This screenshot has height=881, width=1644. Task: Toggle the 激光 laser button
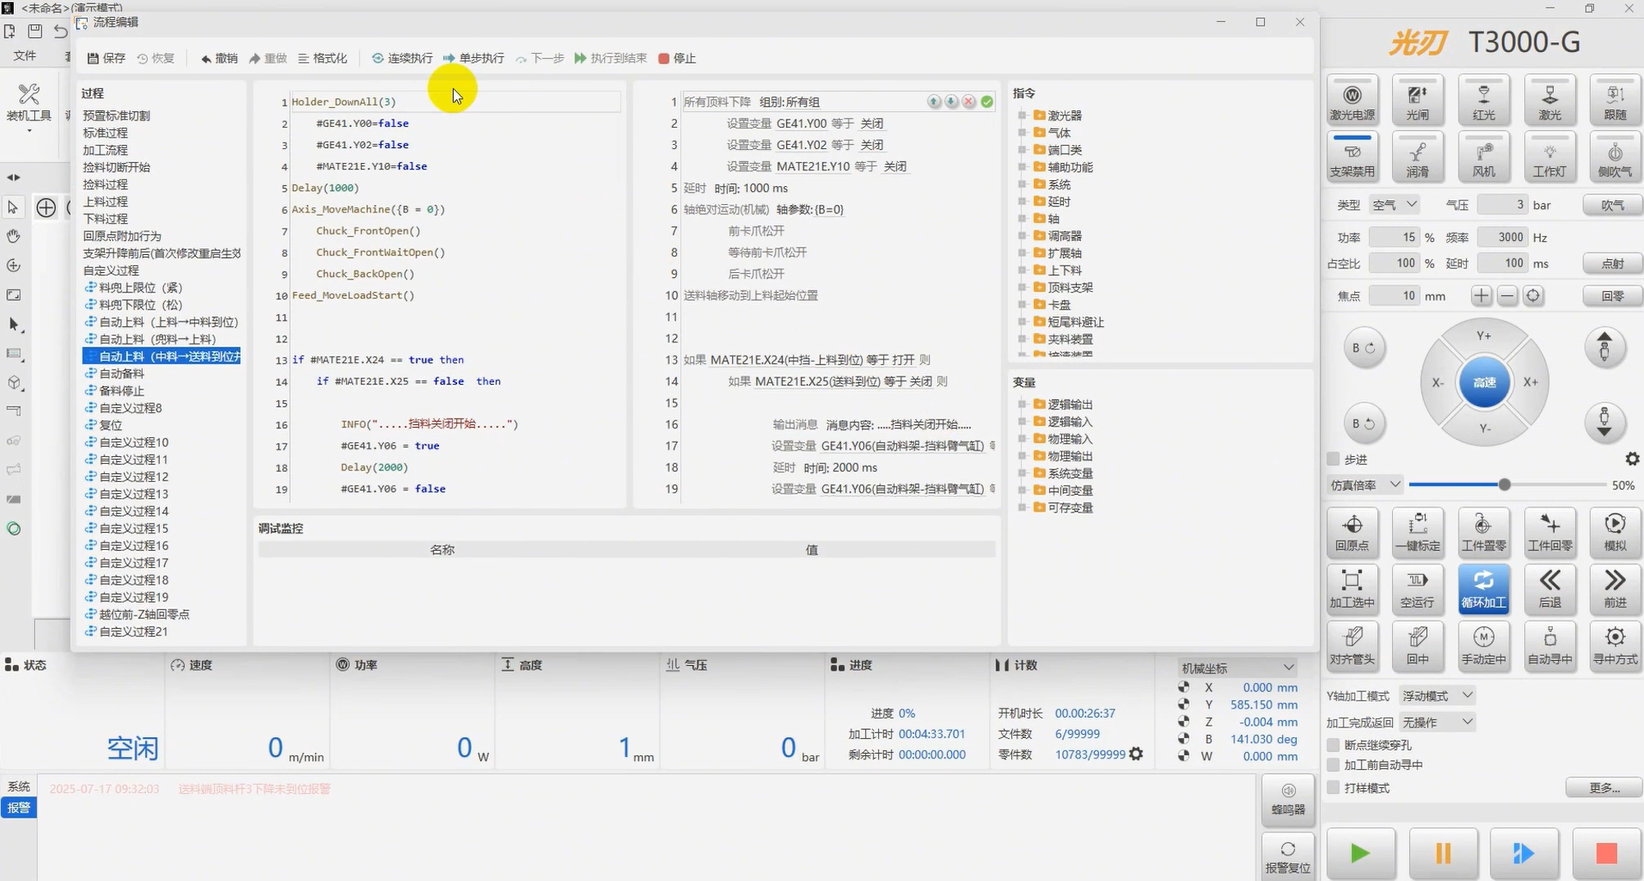(1549, 99)
